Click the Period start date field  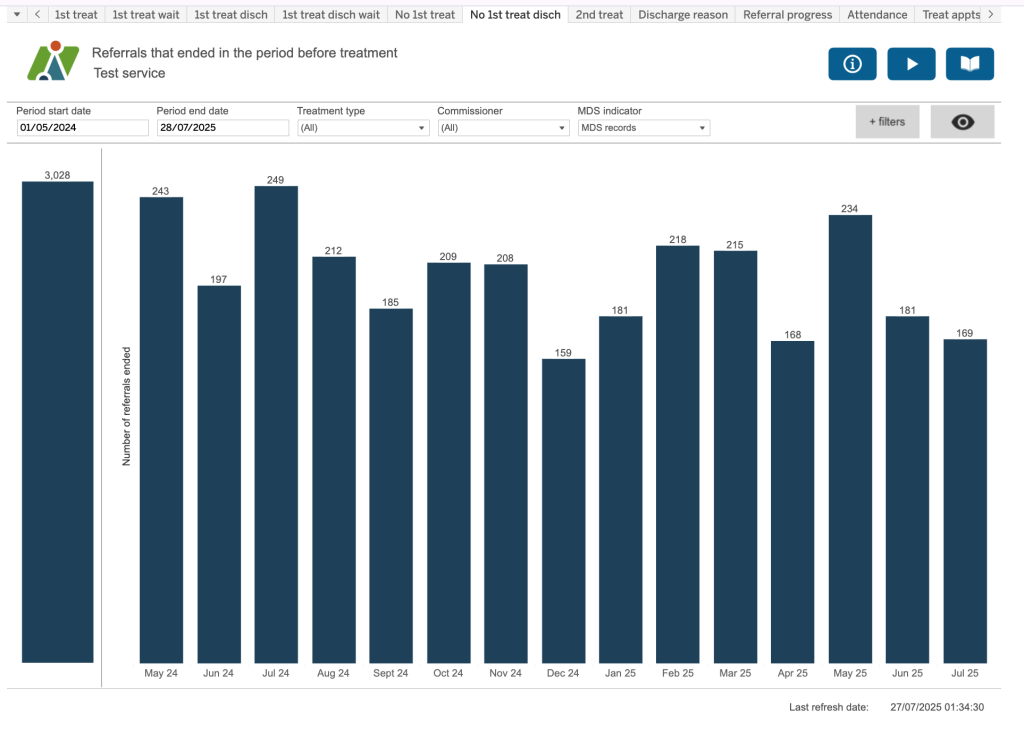pyautogui.click(x=82, y=128)
